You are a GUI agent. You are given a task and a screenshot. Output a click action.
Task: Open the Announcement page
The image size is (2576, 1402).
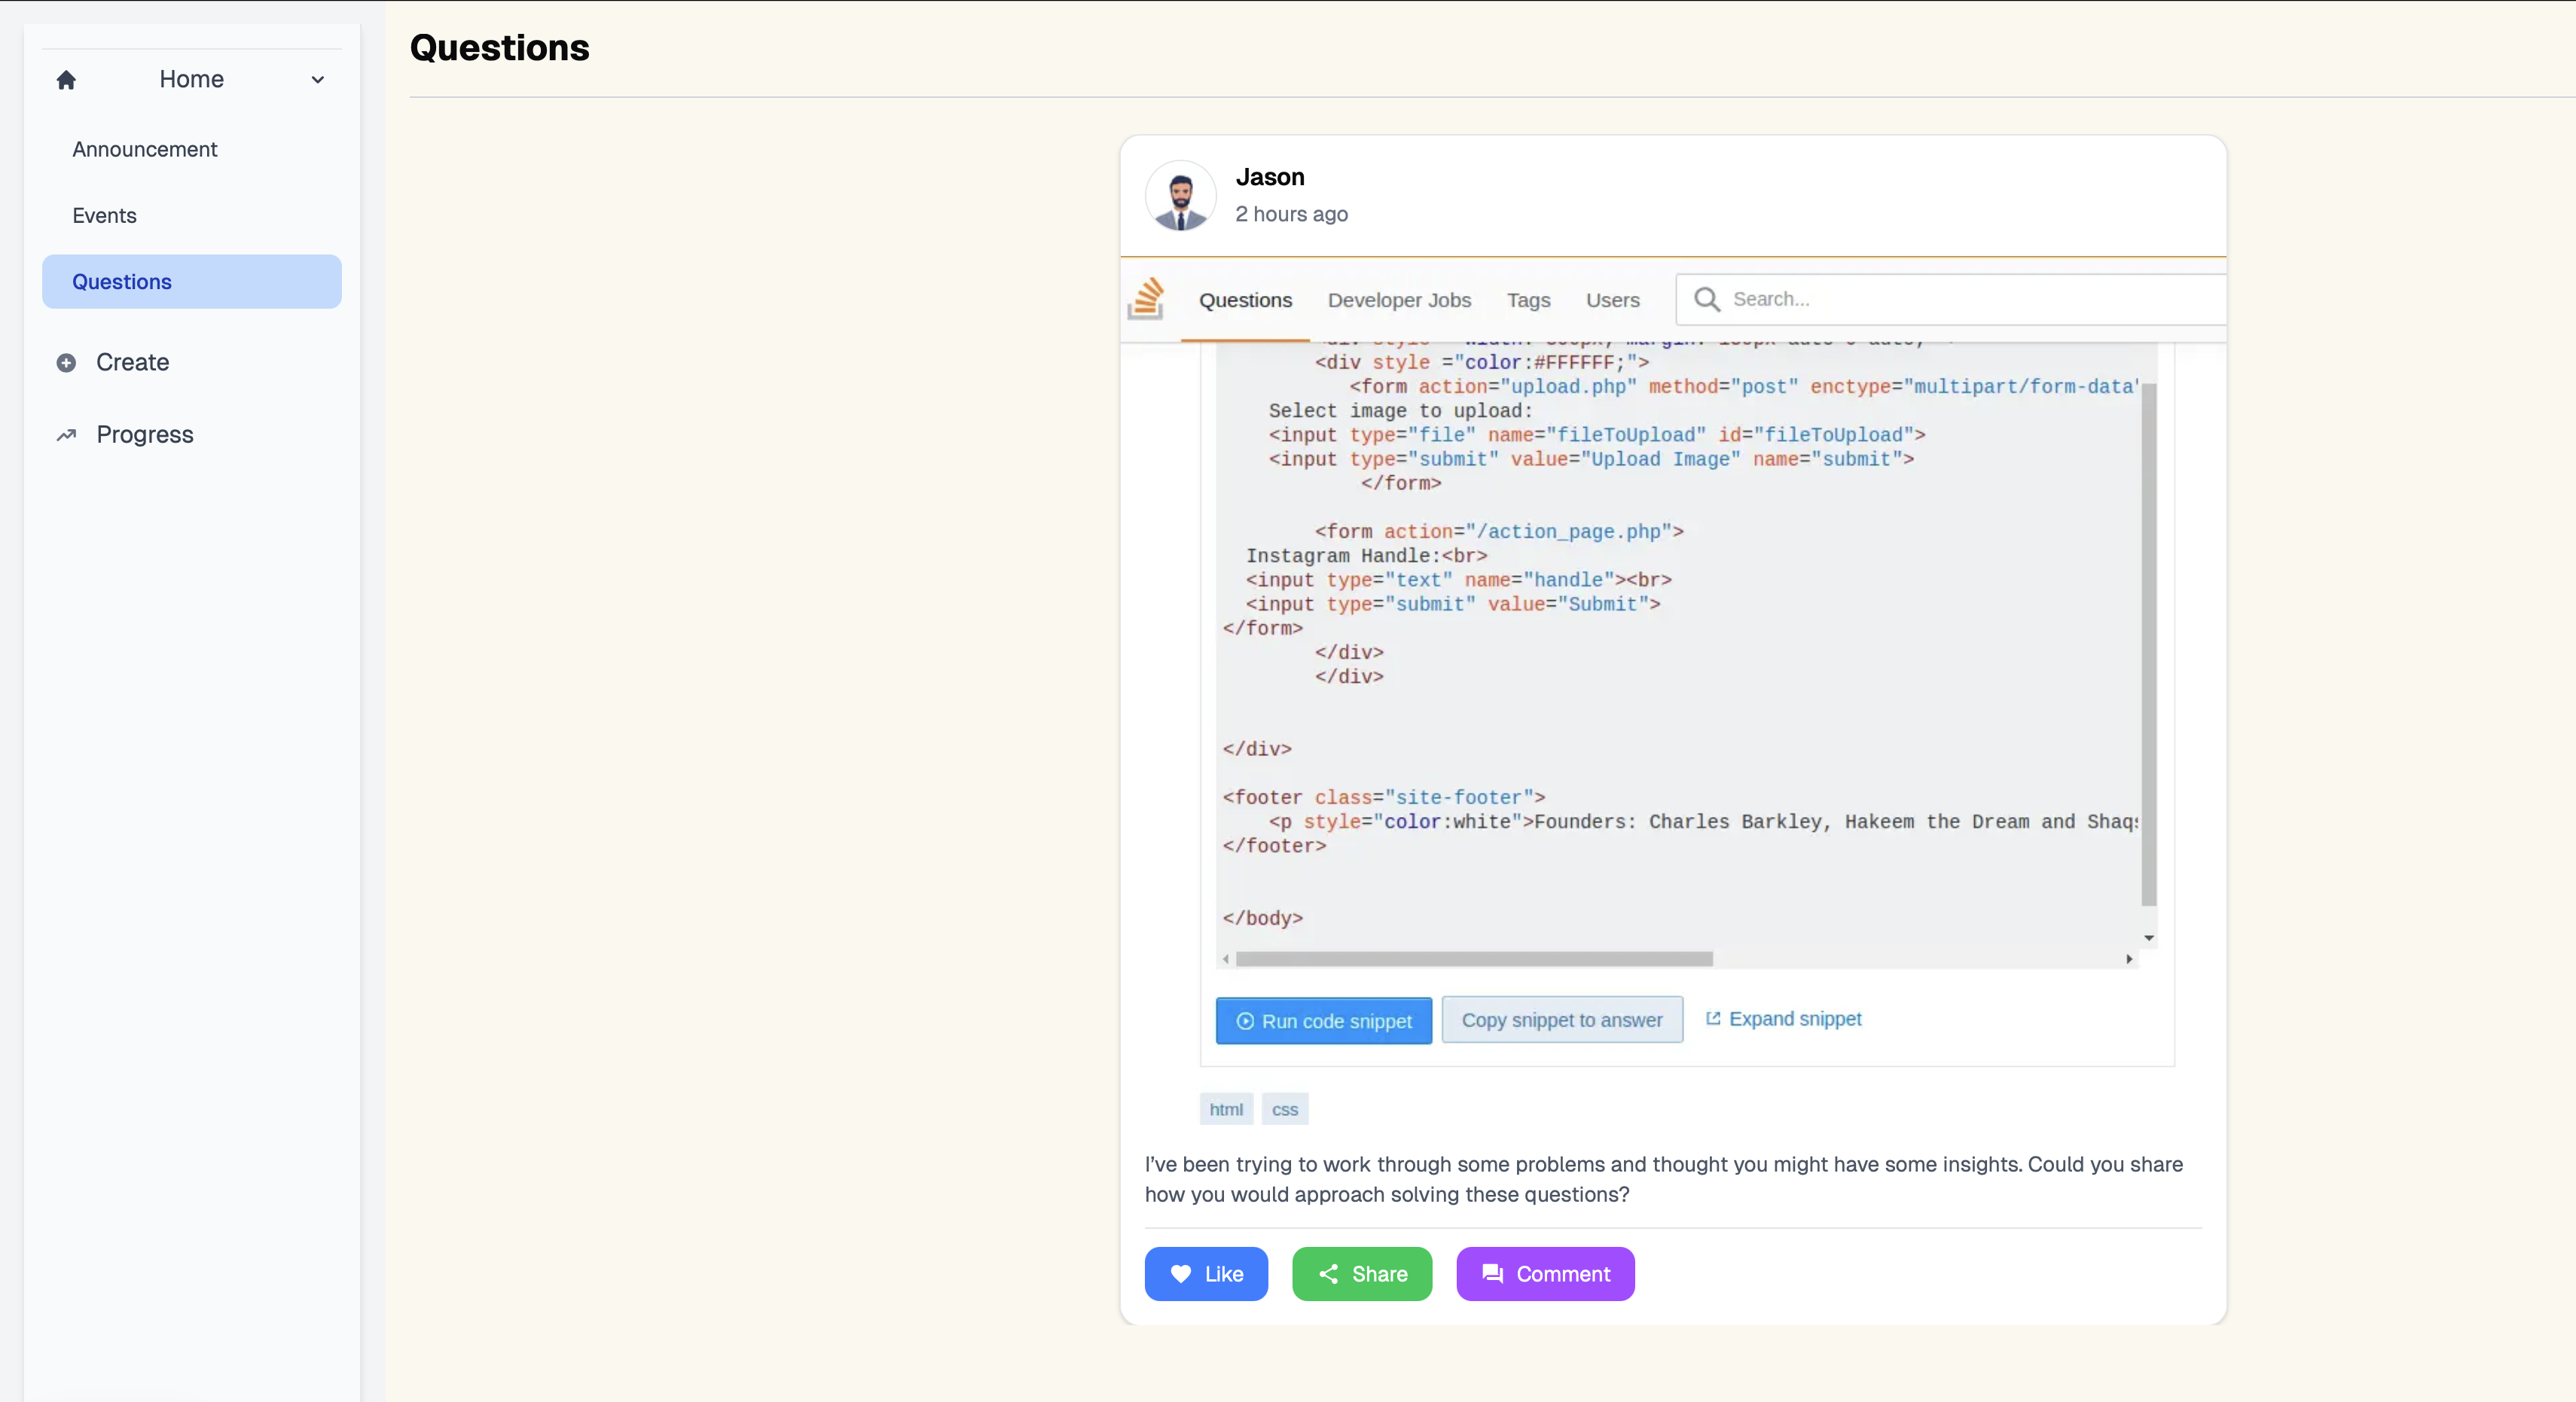144,149
